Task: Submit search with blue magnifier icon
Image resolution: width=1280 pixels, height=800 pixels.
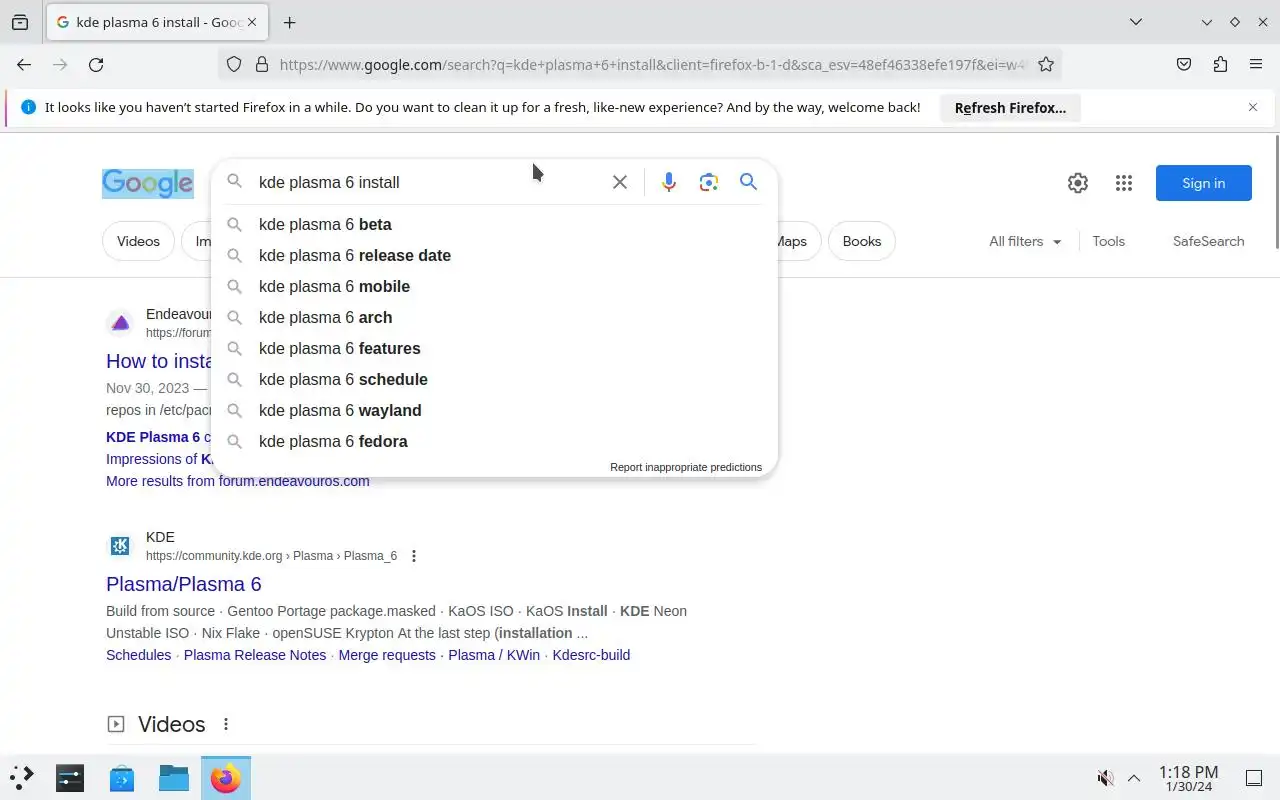Action: (x=748, y=182)
